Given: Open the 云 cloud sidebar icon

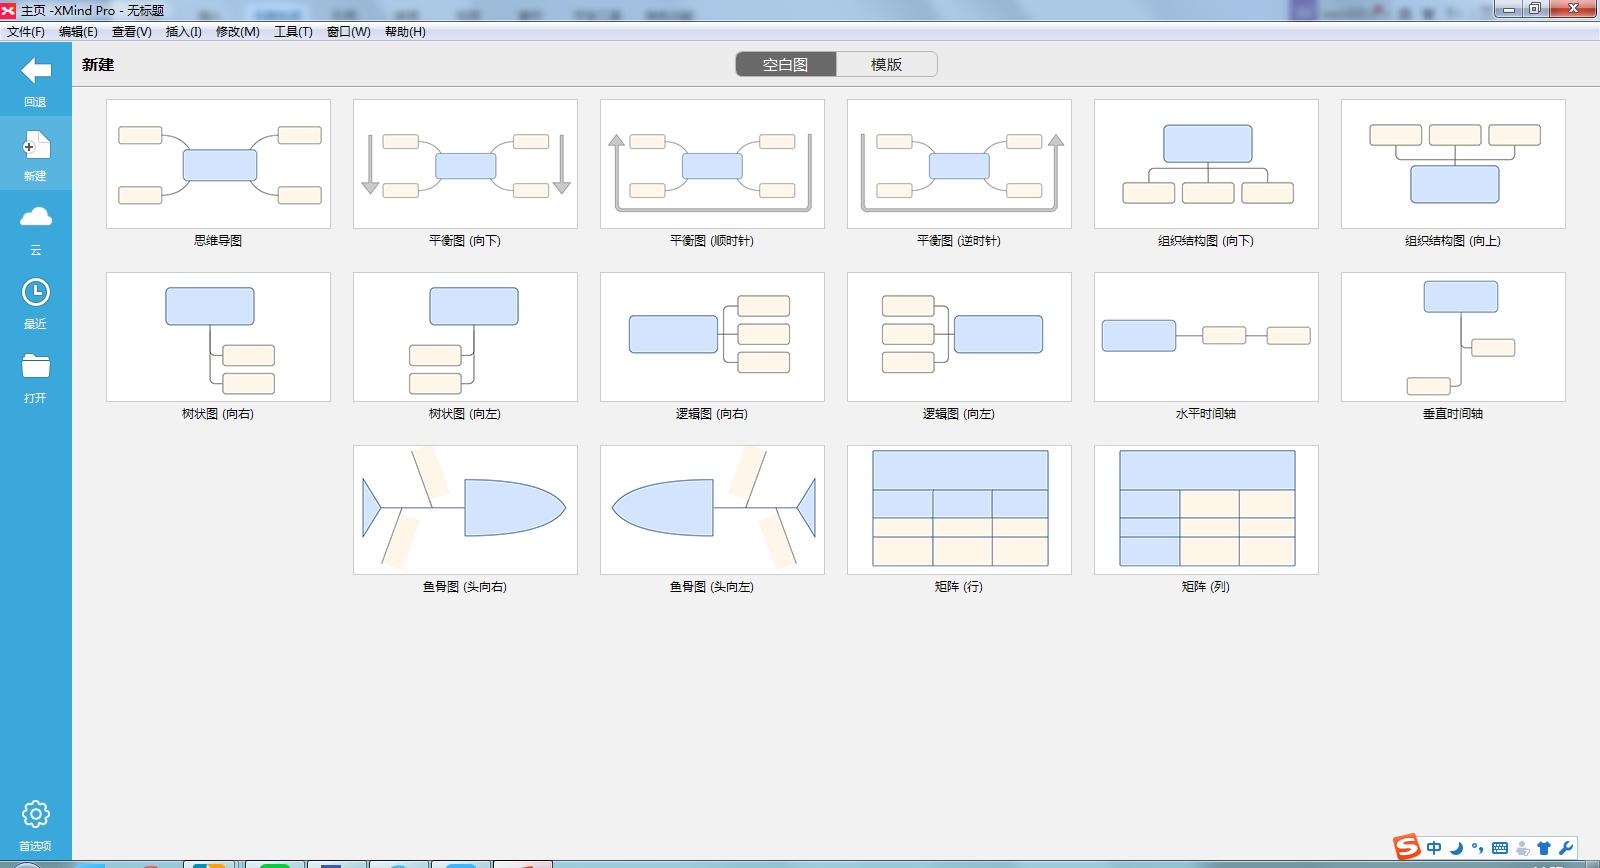Looking at the screenshot, I should pos(36,218).
